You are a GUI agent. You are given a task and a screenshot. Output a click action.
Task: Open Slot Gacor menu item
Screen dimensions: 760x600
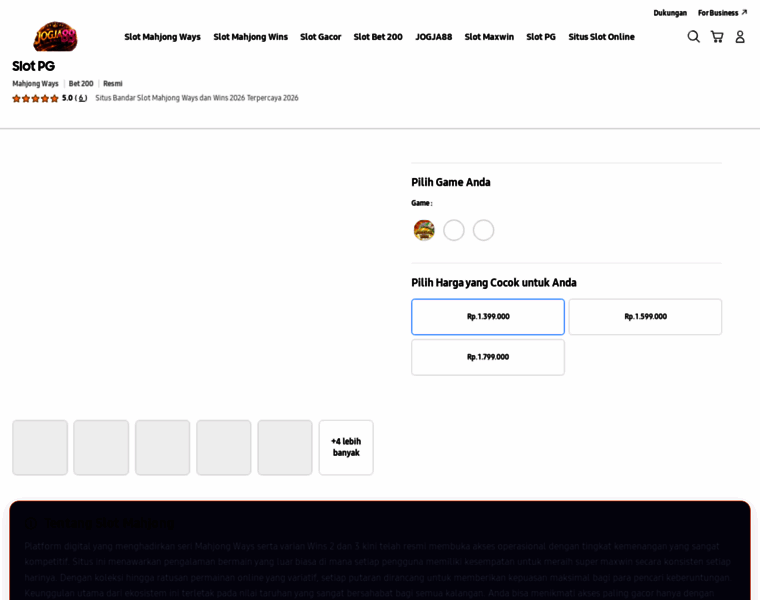tap(320, 37)
